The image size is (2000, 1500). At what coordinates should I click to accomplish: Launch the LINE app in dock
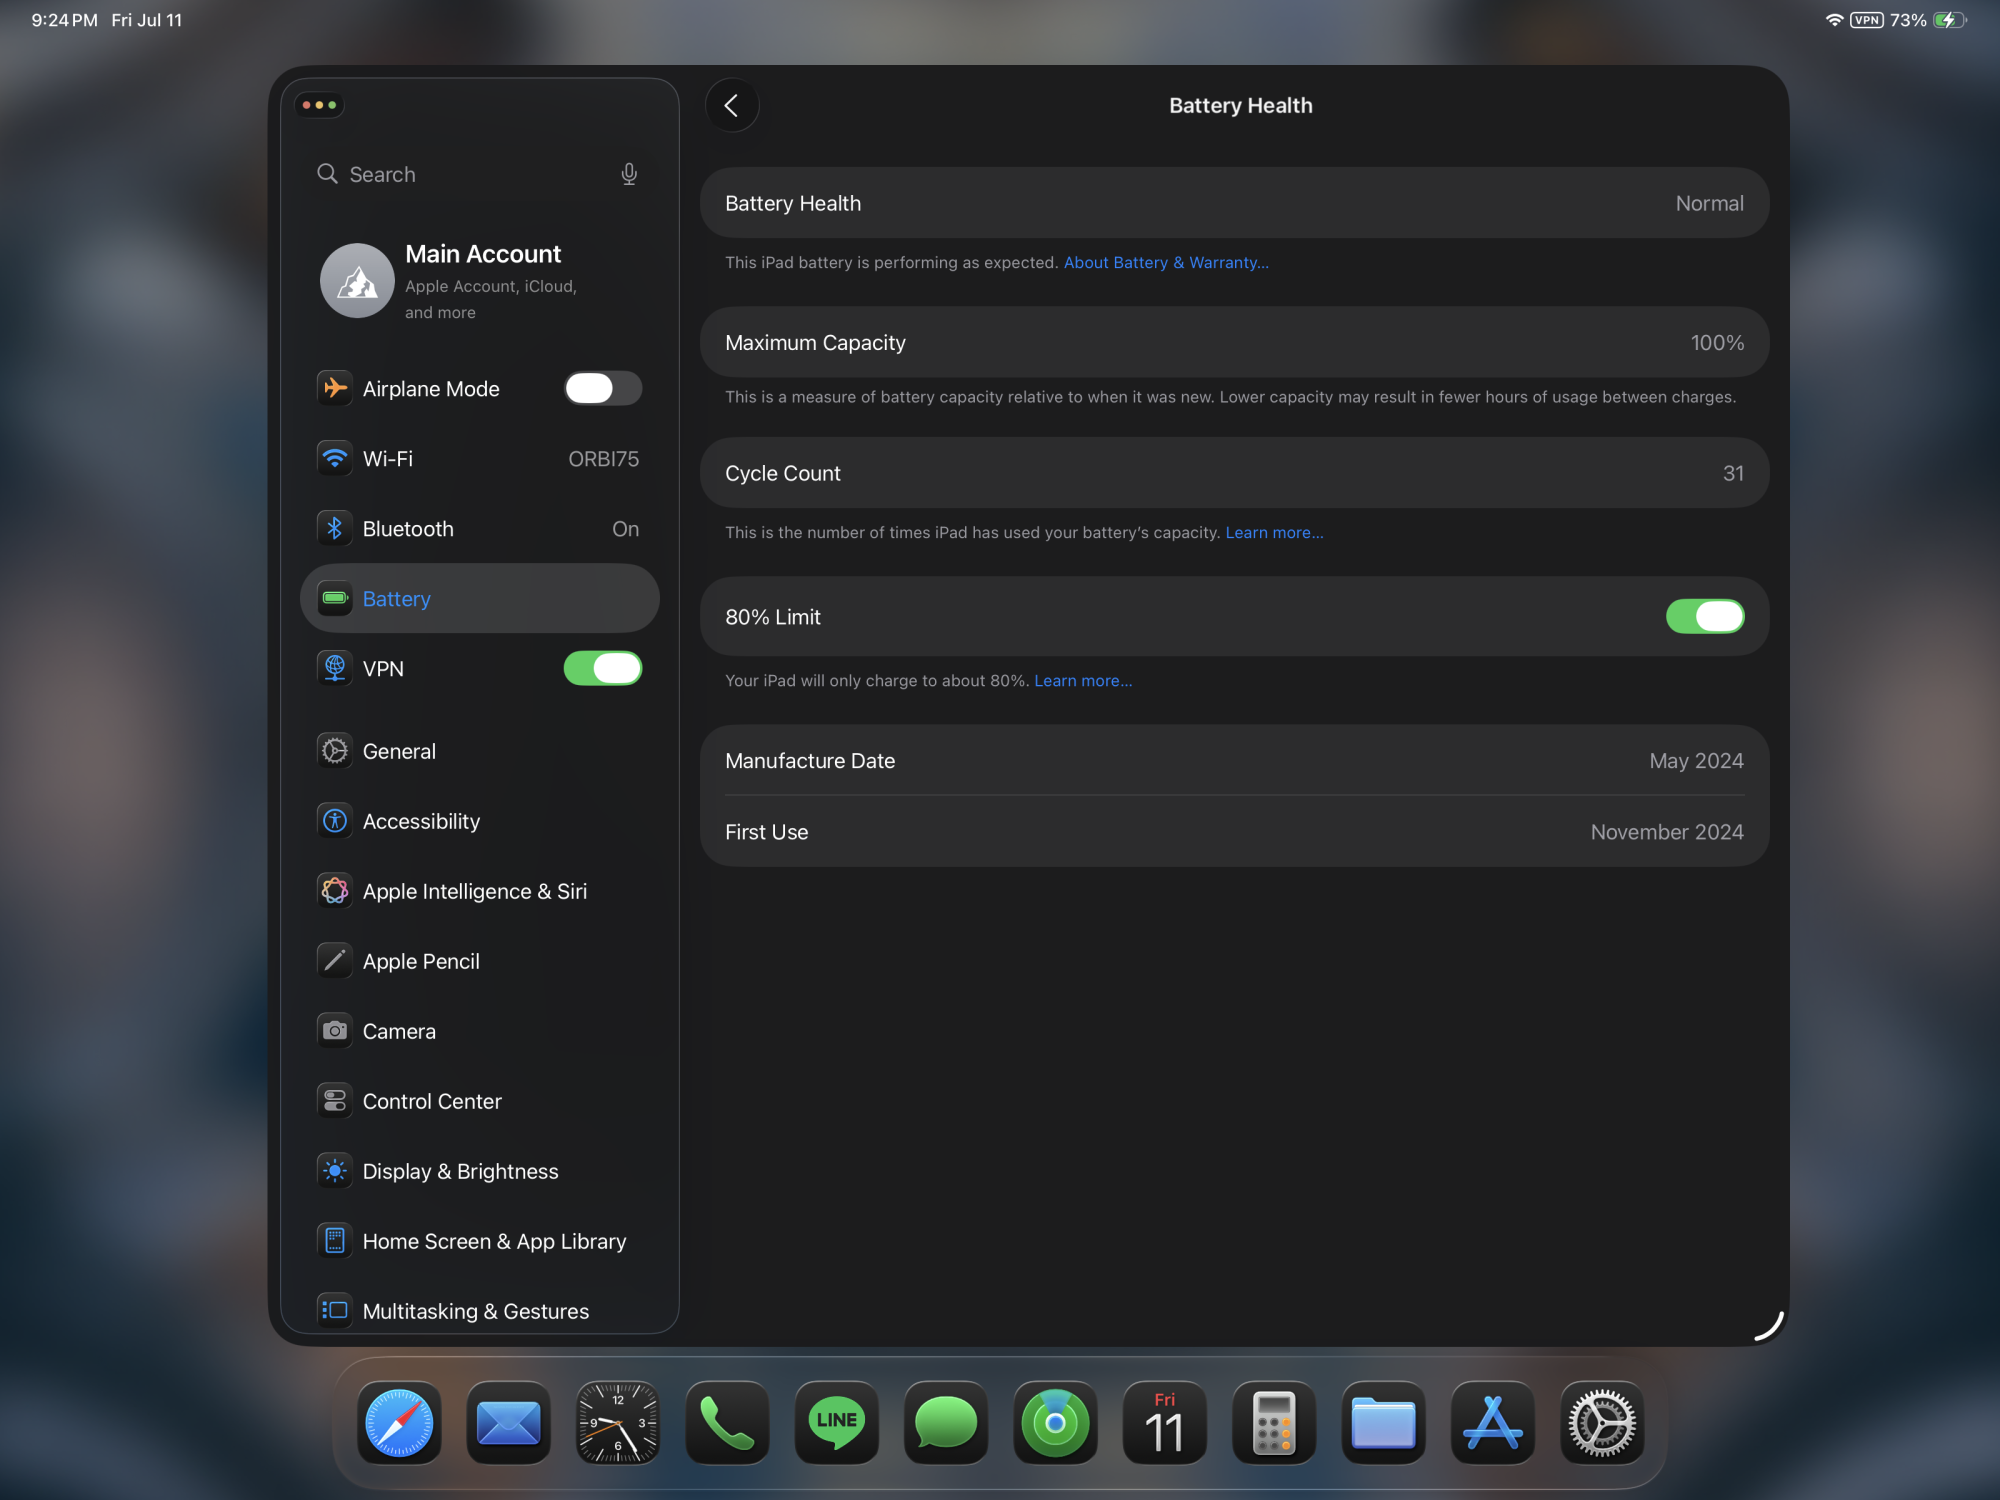836,1422
